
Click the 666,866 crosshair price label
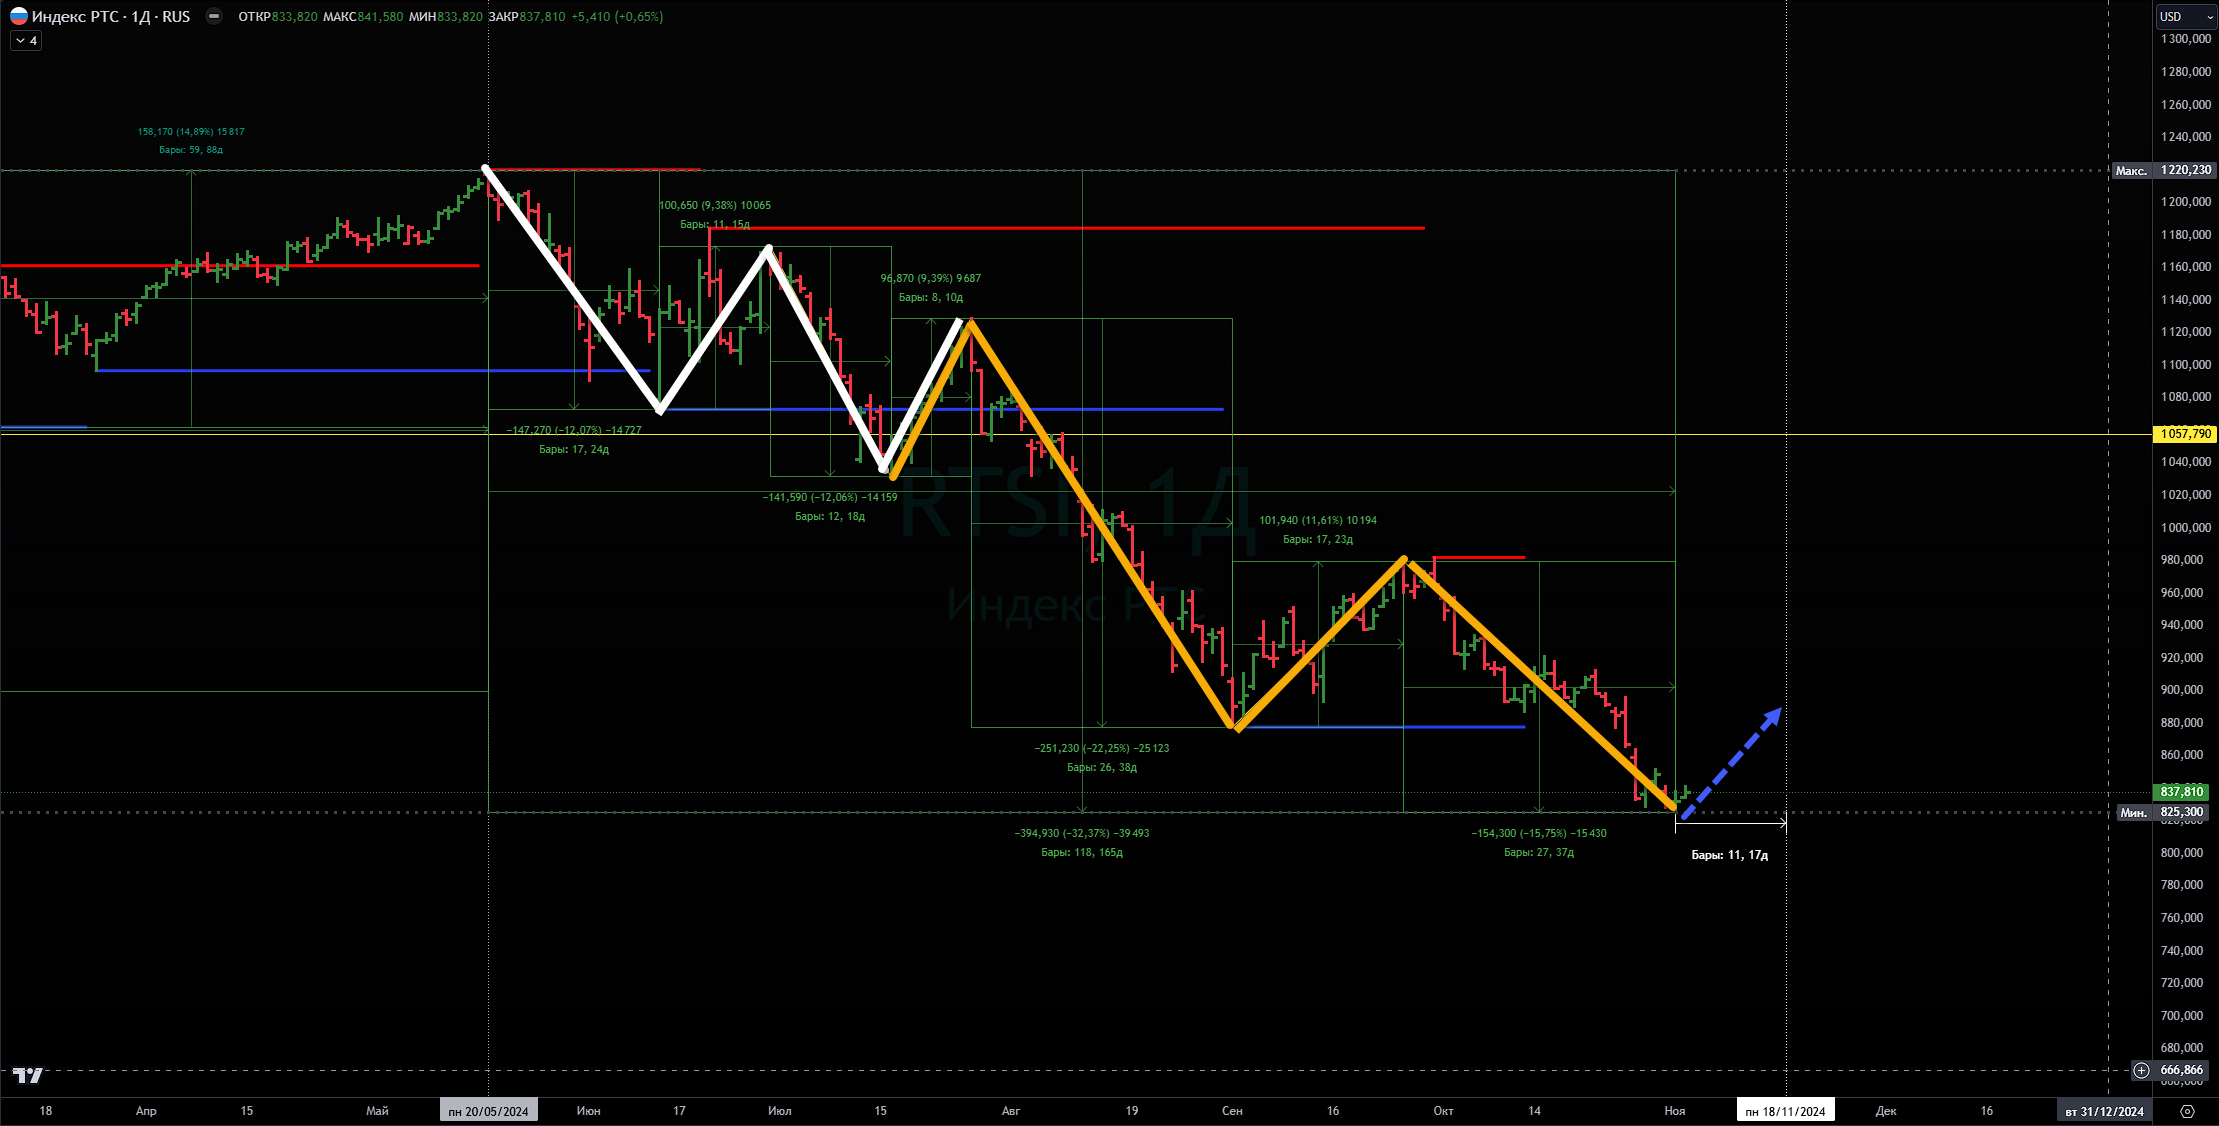[2181, 1070]
